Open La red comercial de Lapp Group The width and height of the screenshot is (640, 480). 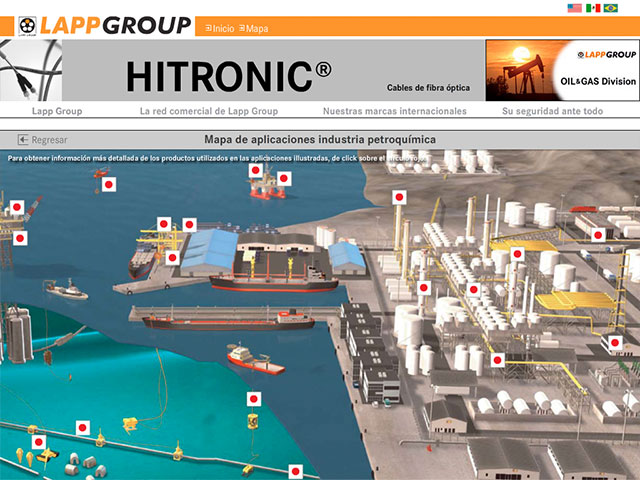[x=209, y=111]
